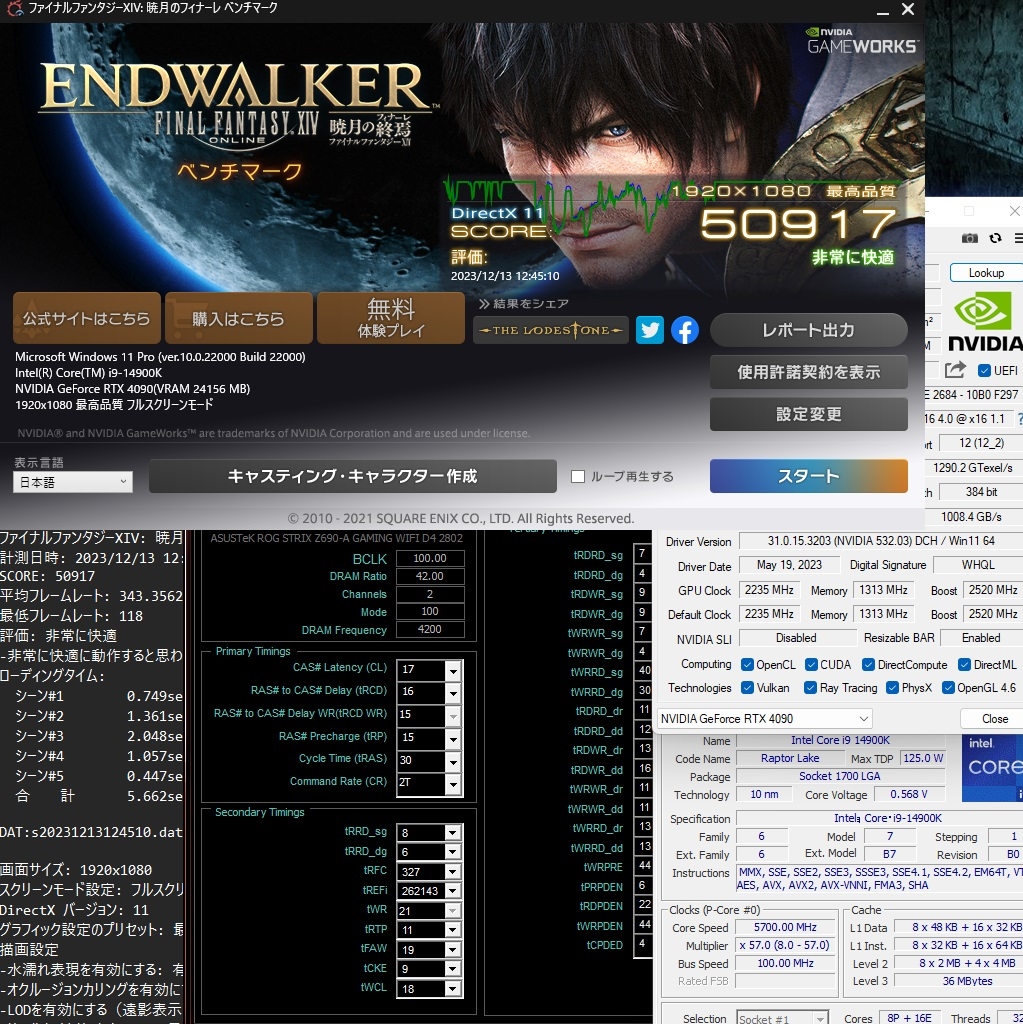Click Core Speed 5700.00 MHz in CPU-Z
The image size is (1023, 1024).
pyautogui.click(x=785, y=927)
